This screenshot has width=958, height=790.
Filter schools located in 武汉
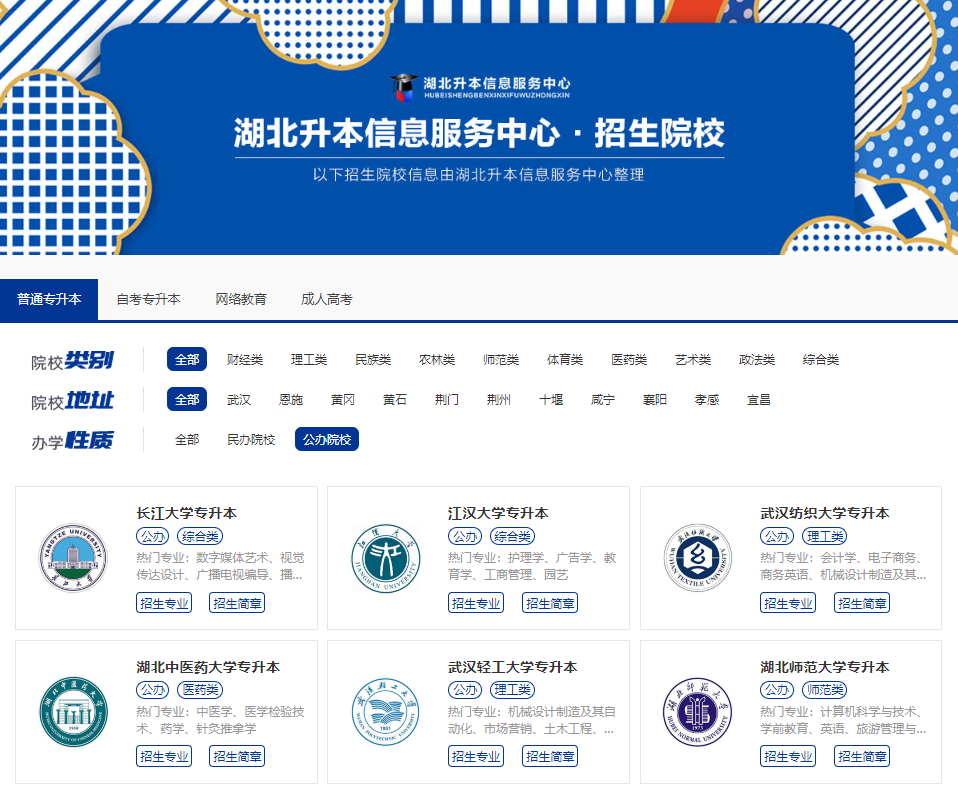(239, 400)
